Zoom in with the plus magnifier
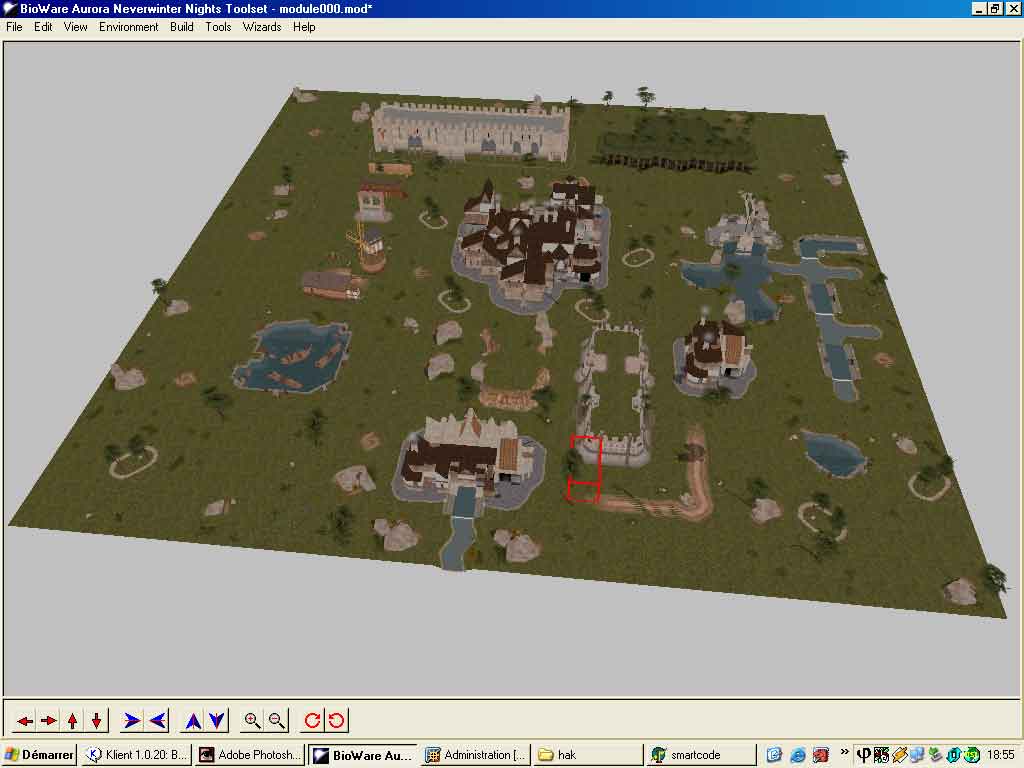1024x768 pixels. coord(252,721)
